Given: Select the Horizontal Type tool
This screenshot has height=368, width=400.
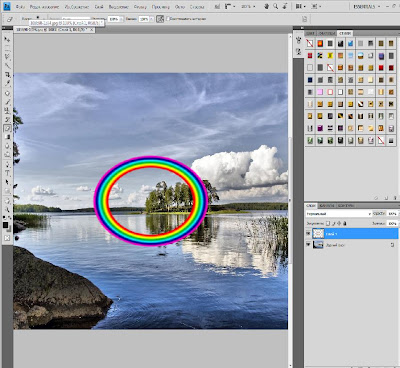Looking at the screenshot, I should coord(7,173).
